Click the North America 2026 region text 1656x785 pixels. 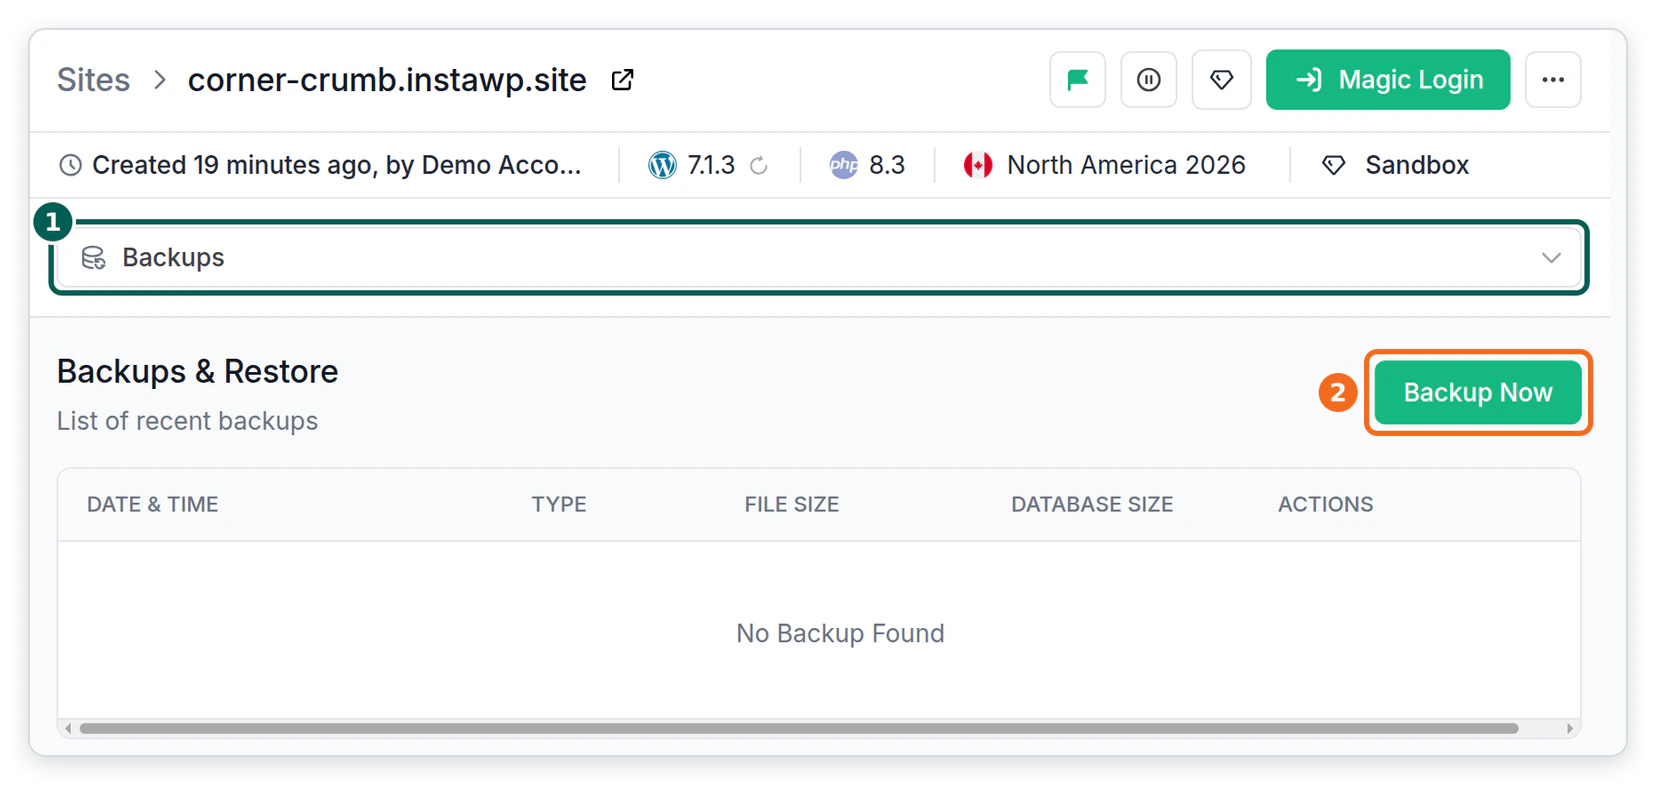(x=1126, y=165)
